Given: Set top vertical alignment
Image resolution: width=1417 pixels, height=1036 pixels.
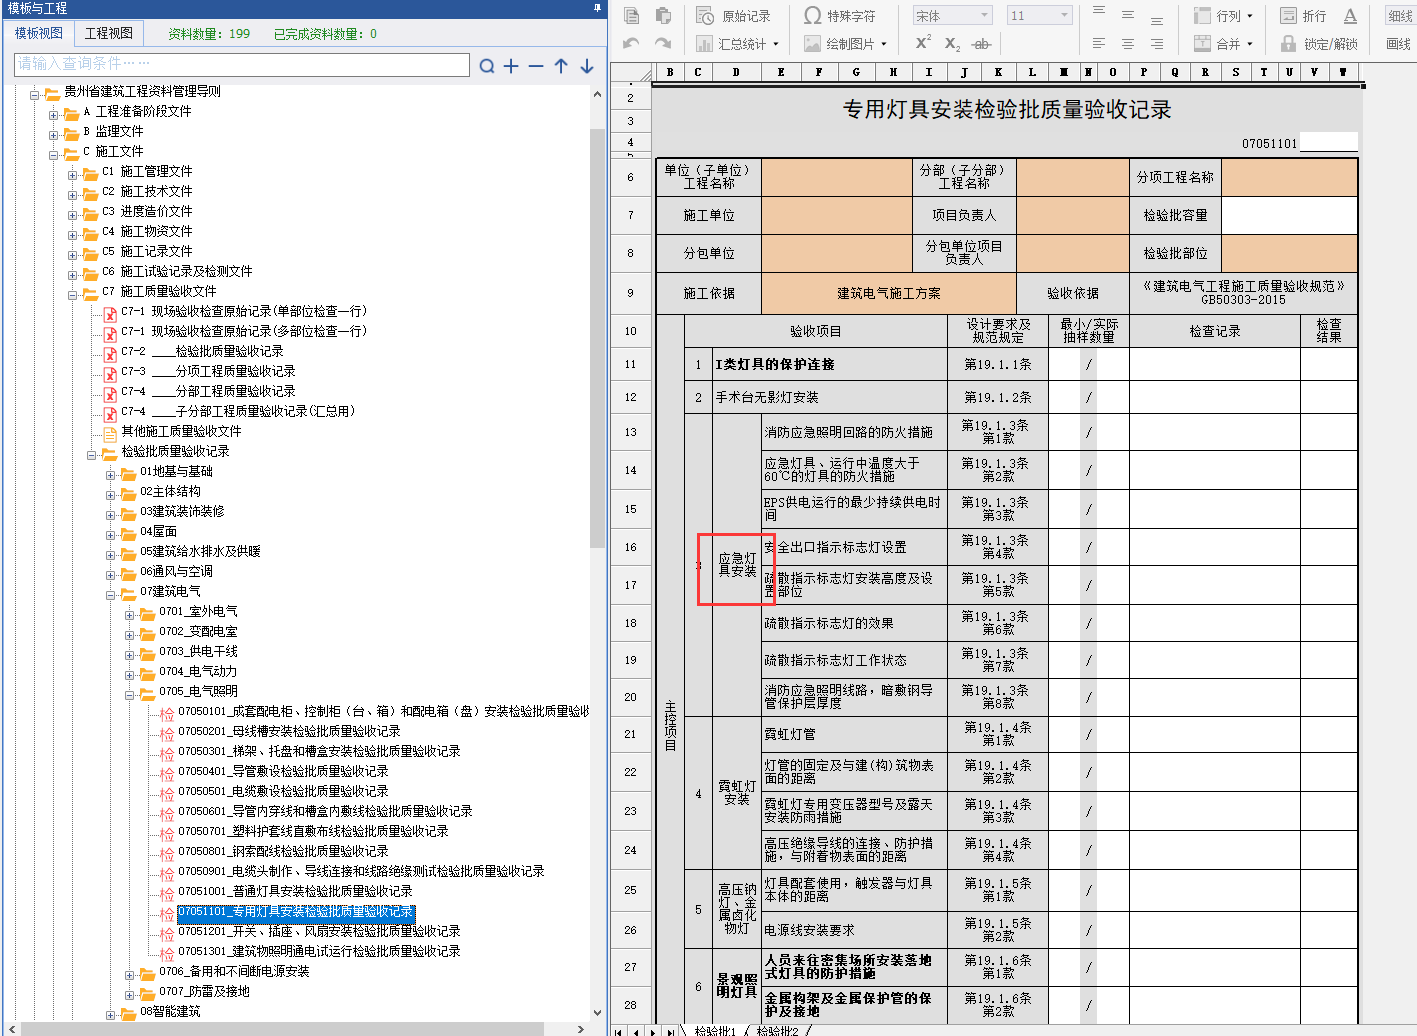Looking at the screenshot, I should tap(1099, 12).
